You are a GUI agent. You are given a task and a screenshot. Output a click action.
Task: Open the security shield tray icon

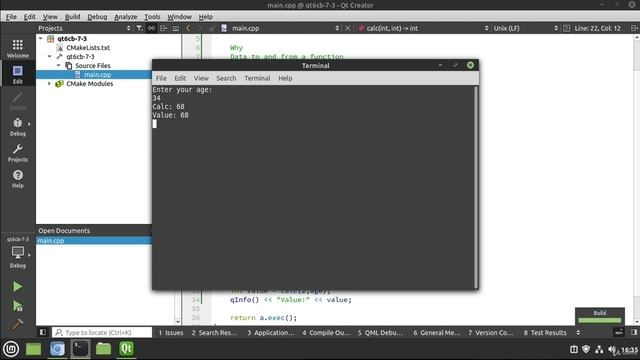point(586,349)
